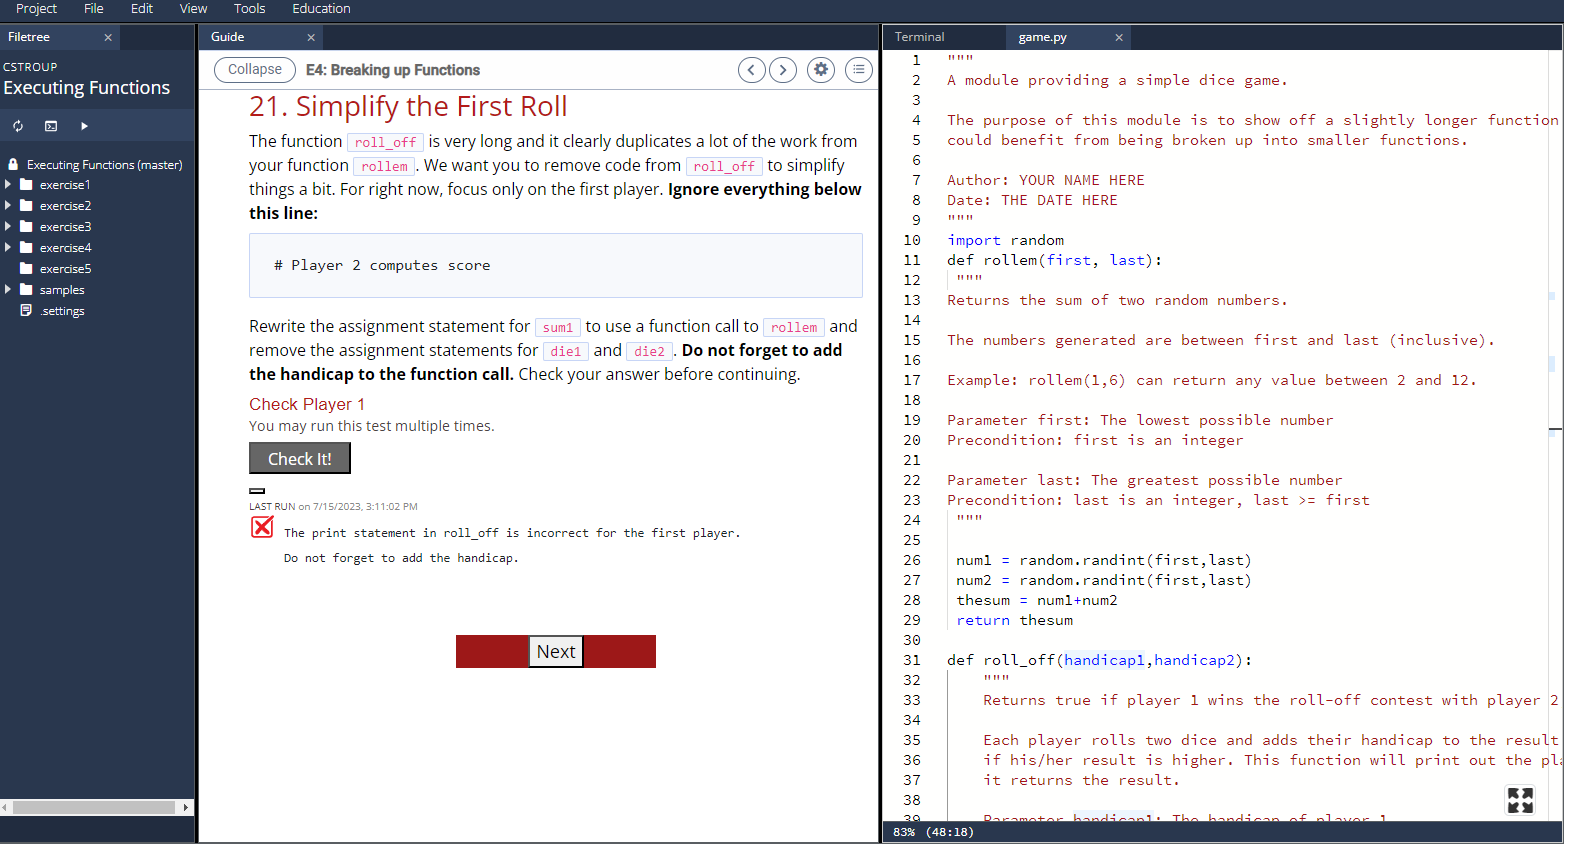Expand the exercise1 folder arrow

8,185
